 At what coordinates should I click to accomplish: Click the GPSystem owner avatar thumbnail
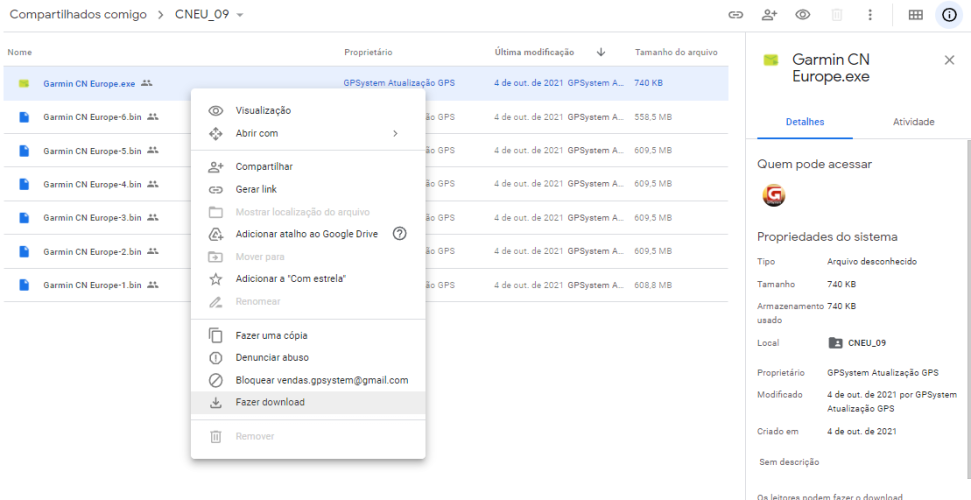click(773, 196)
